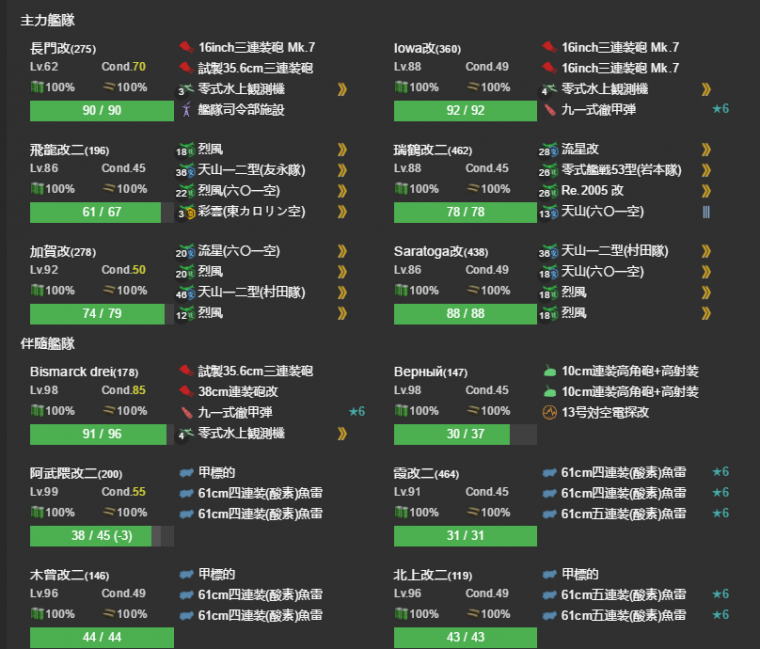Click 長門改's 90 / 90 HP bar
Screen dimensions: 760x649
pos(102,111)
